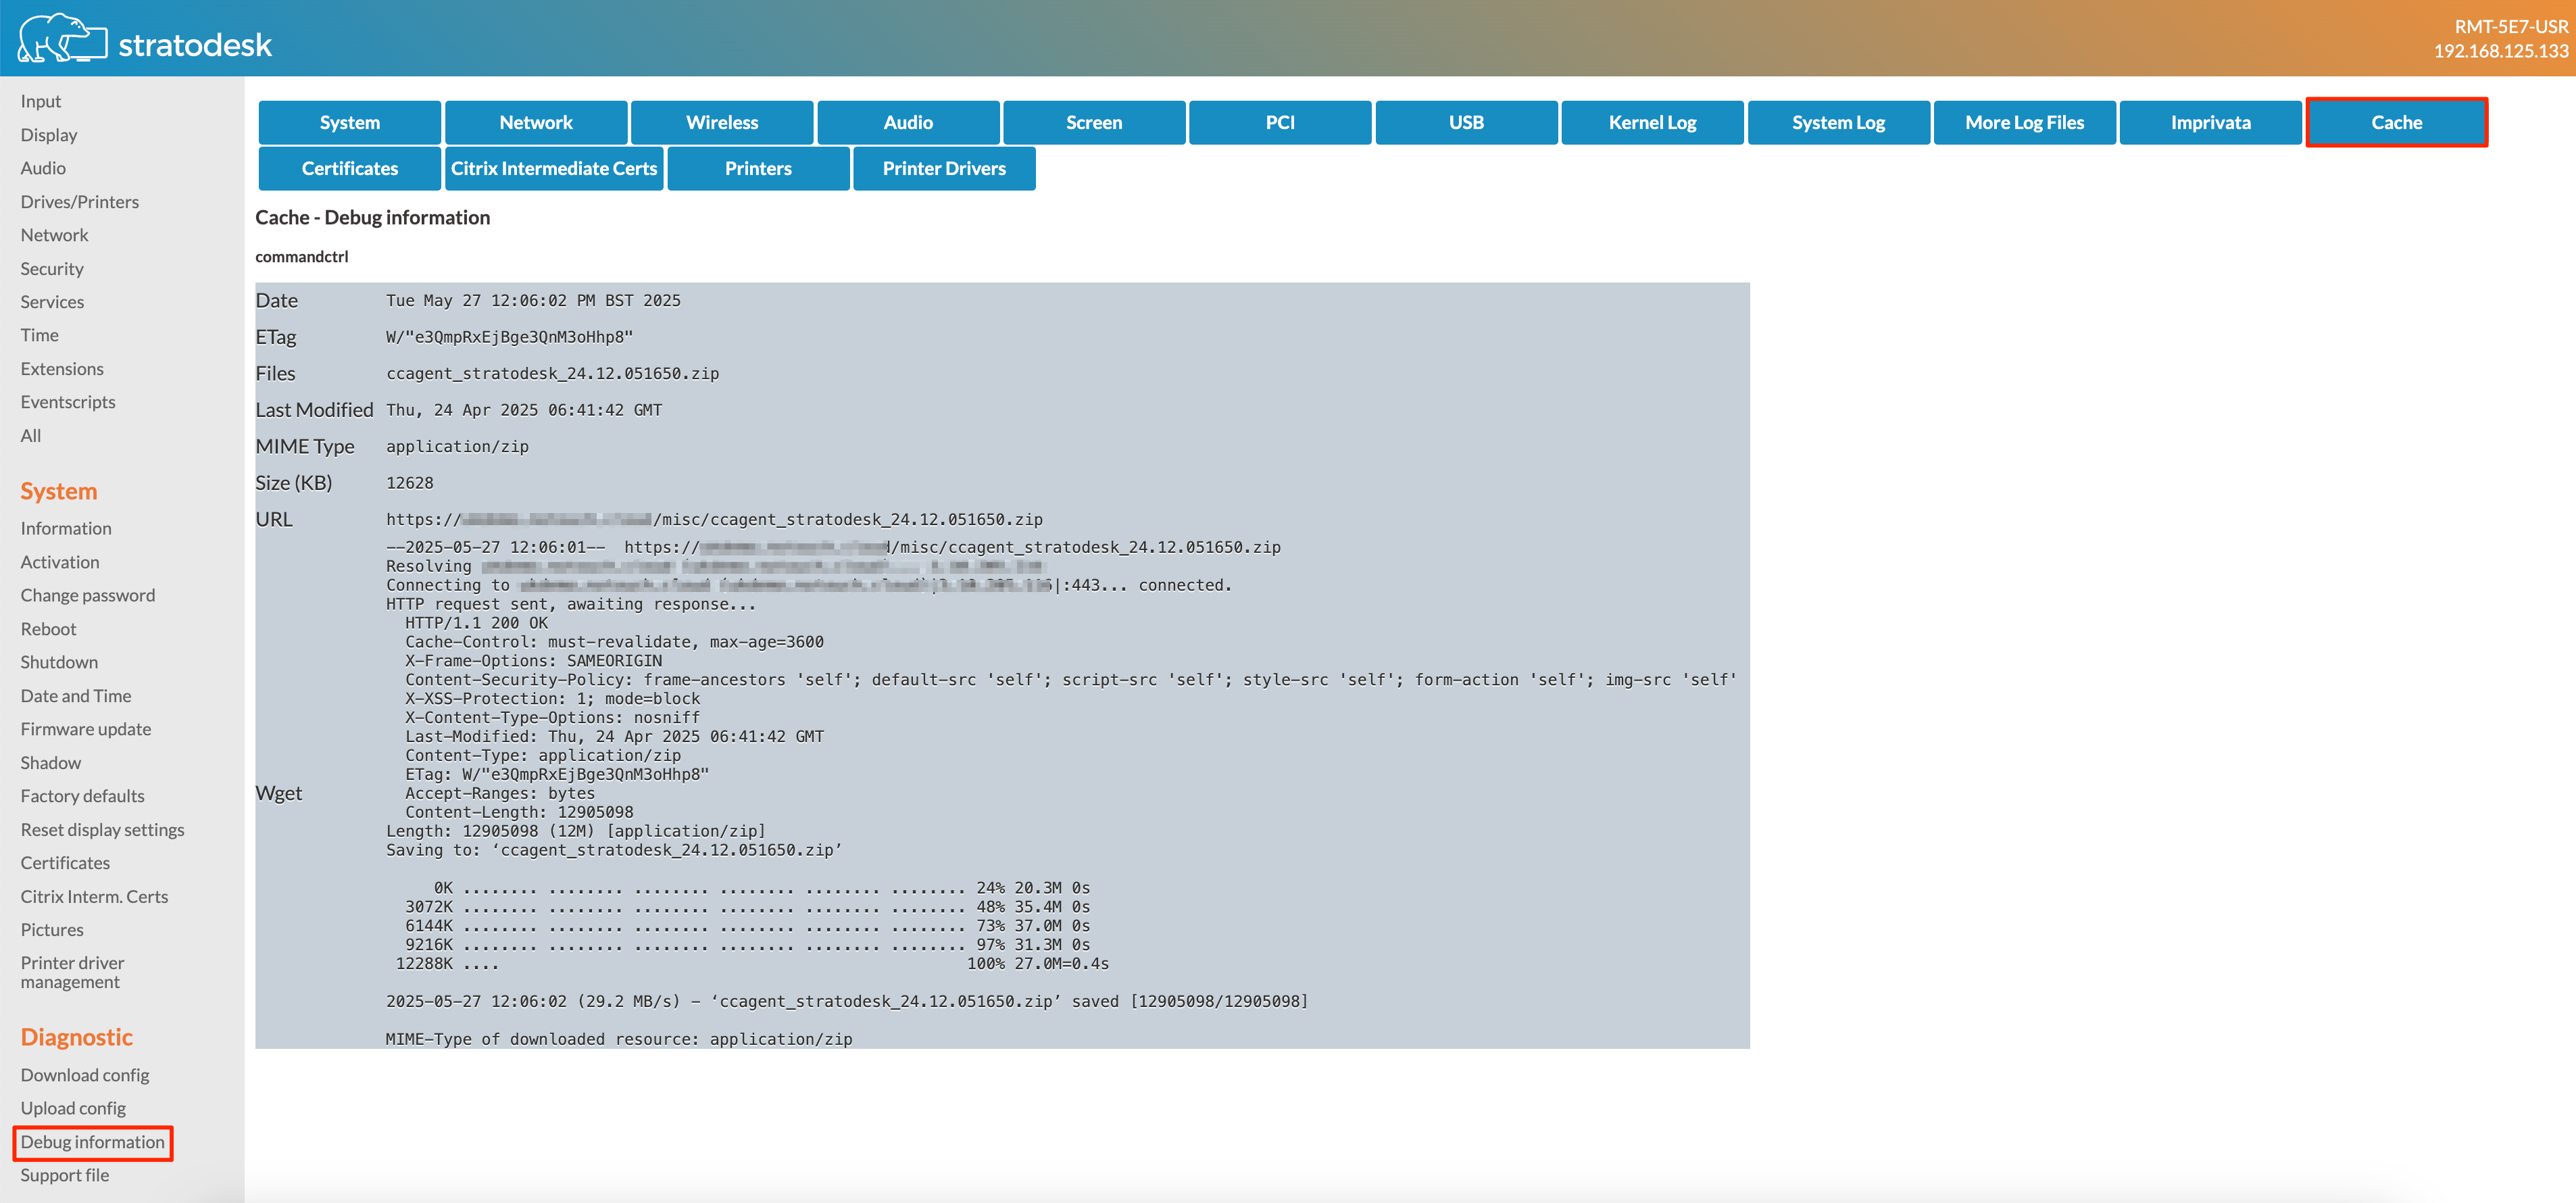Open sidebar Network settings link
The height and width of the screenshot is (1203, 2576).
54,235
